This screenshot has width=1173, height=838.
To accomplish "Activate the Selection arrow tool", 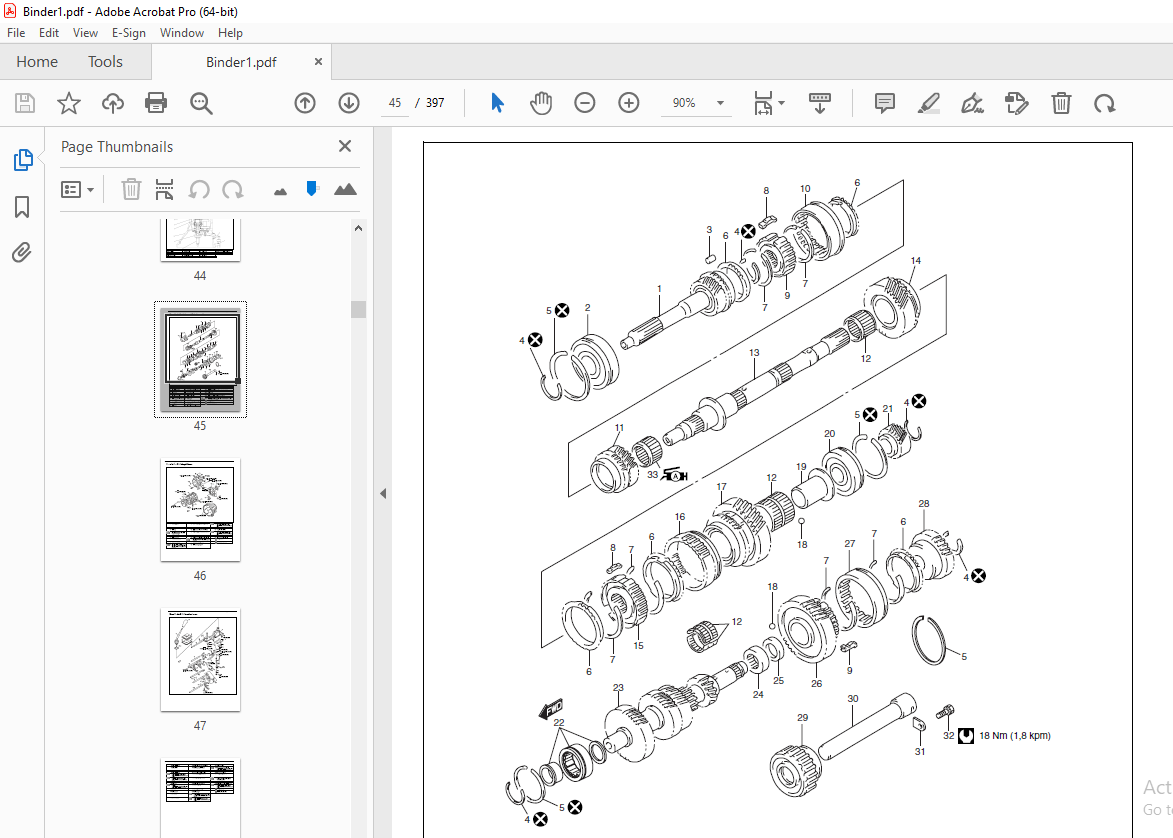I will pyautogui.click(x=497, y=103).
